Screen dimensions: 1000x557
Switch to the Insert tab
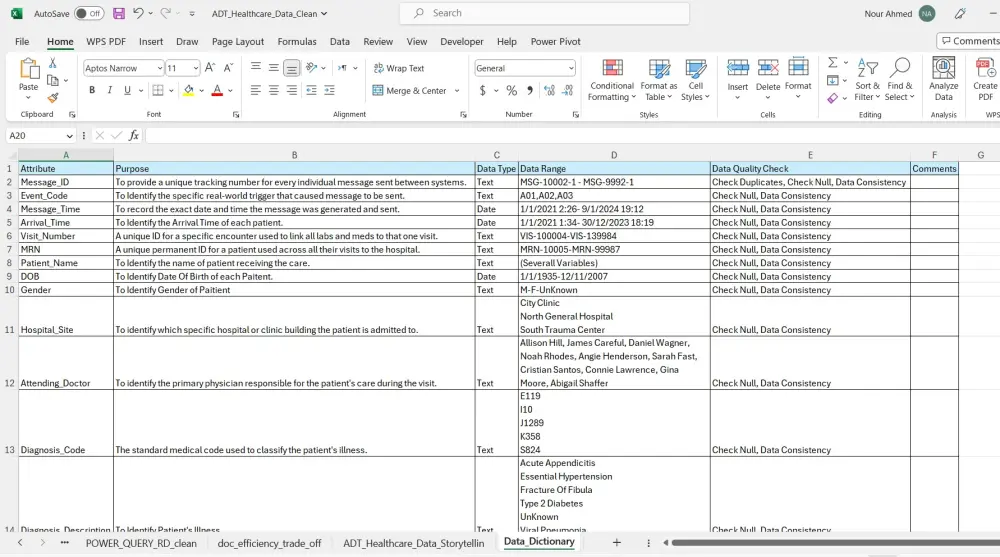(x=151, y=41)
